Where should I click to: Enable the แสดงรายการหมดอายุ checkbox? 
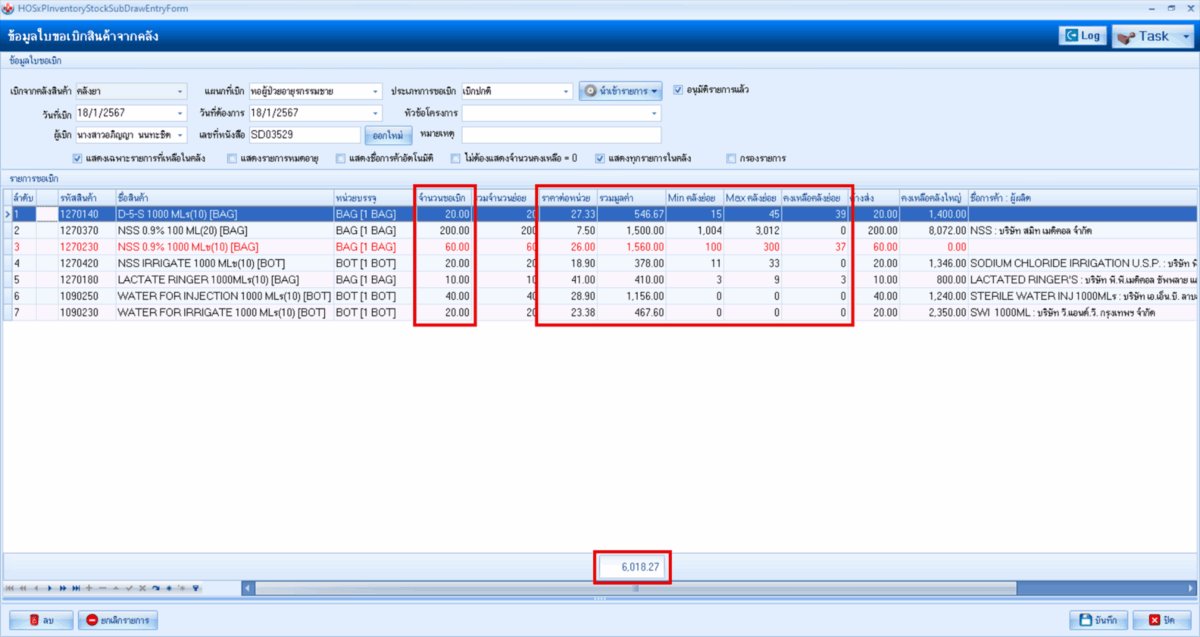coord(232,158)
